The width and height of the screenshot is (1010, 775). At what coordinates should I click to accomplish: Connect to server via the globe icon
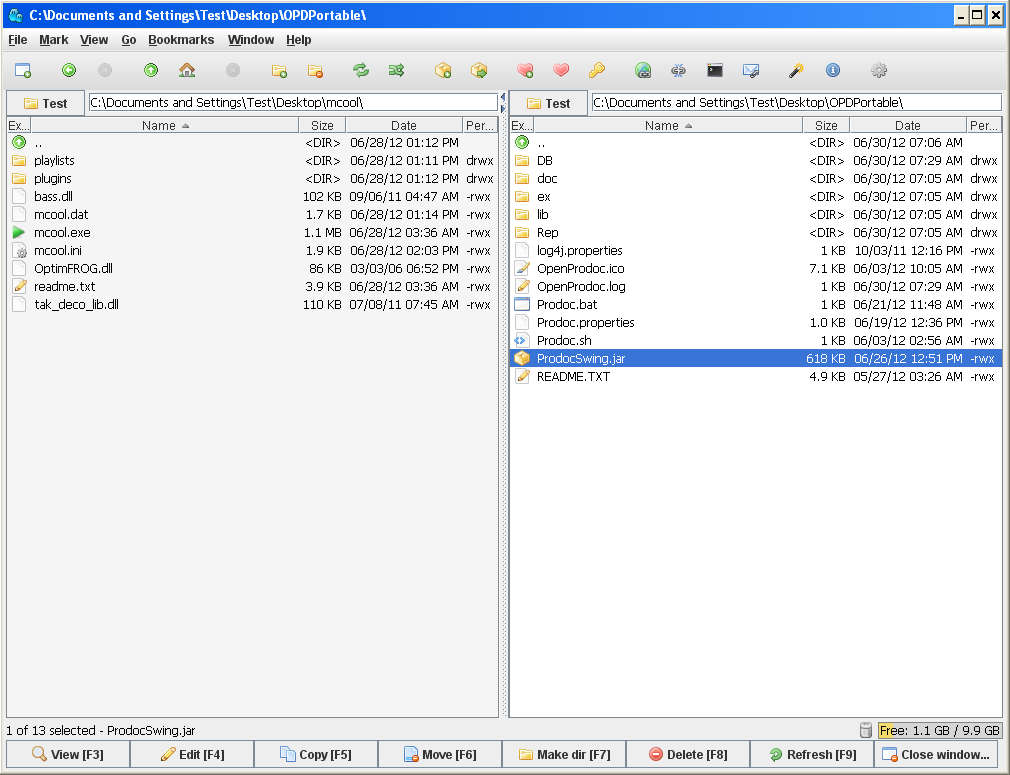click(643, 70)
